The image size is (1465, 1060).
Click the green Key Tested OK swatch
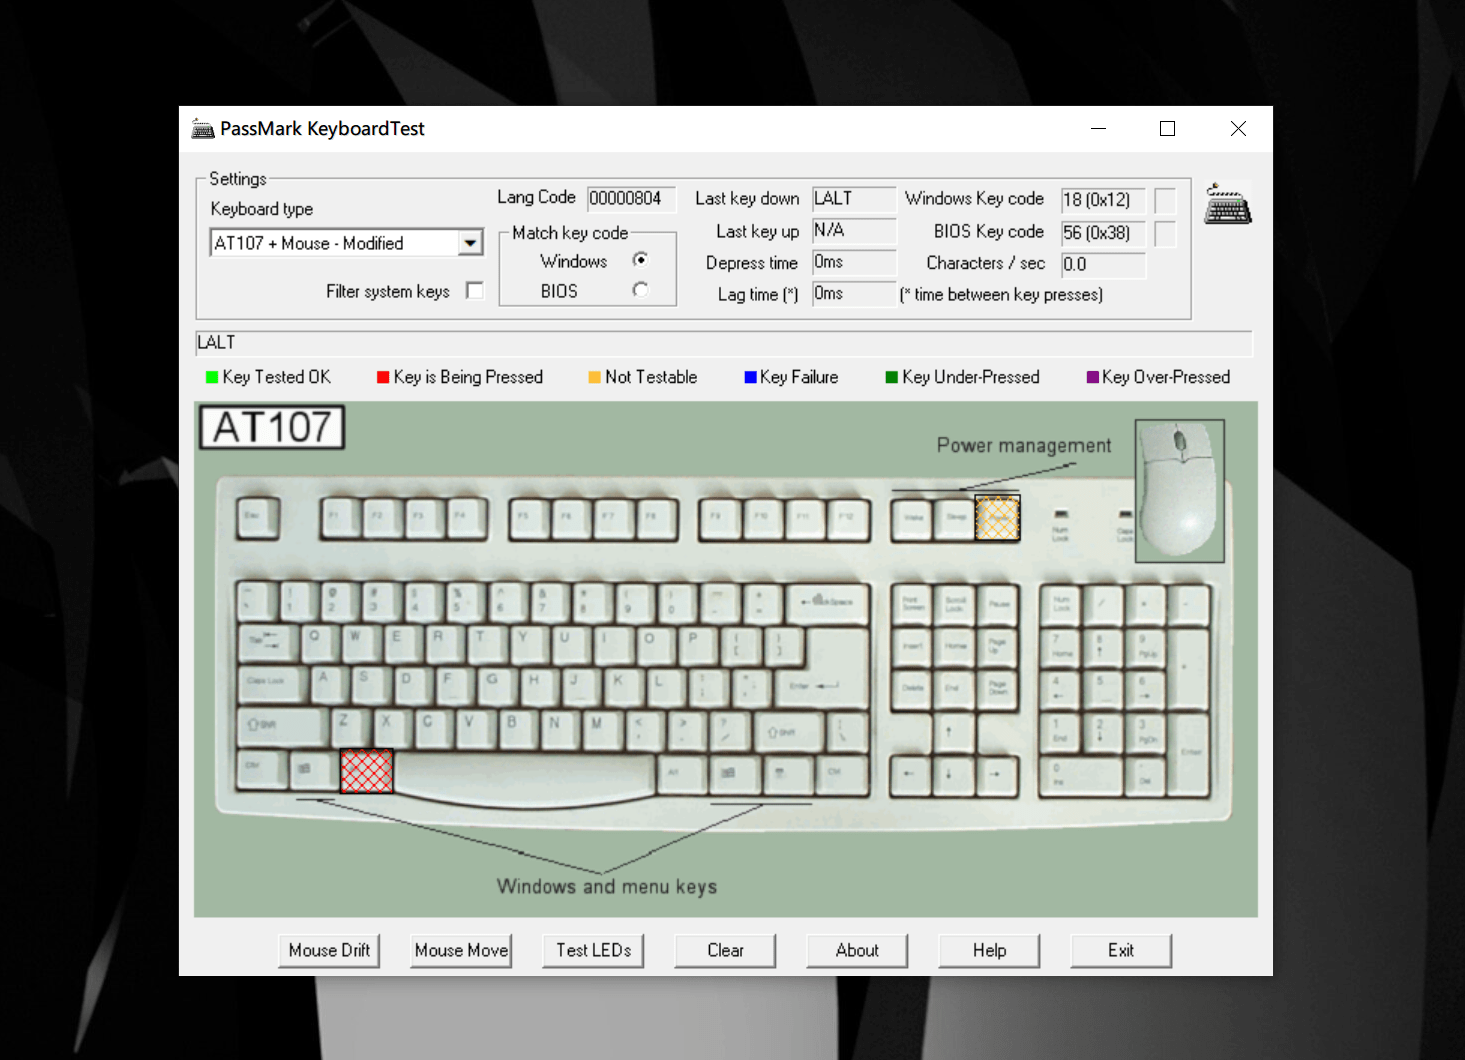(x=212, y=377)
